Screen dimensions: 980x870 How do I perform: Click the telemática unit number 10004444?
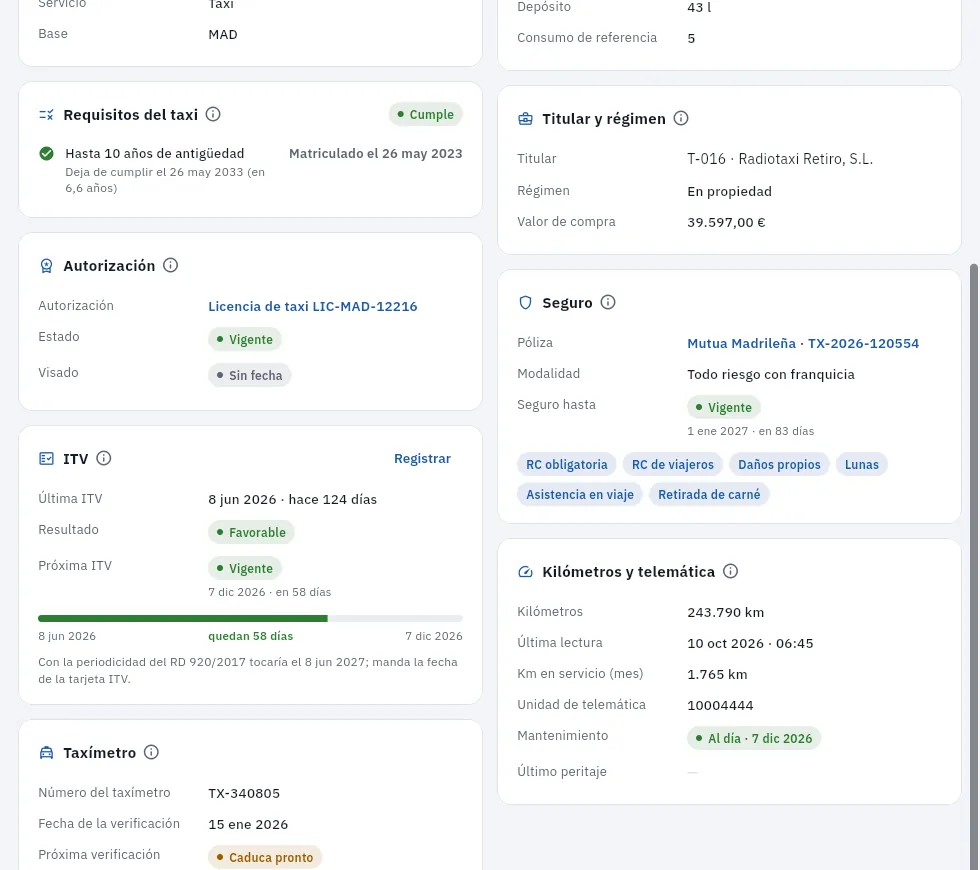720,706
